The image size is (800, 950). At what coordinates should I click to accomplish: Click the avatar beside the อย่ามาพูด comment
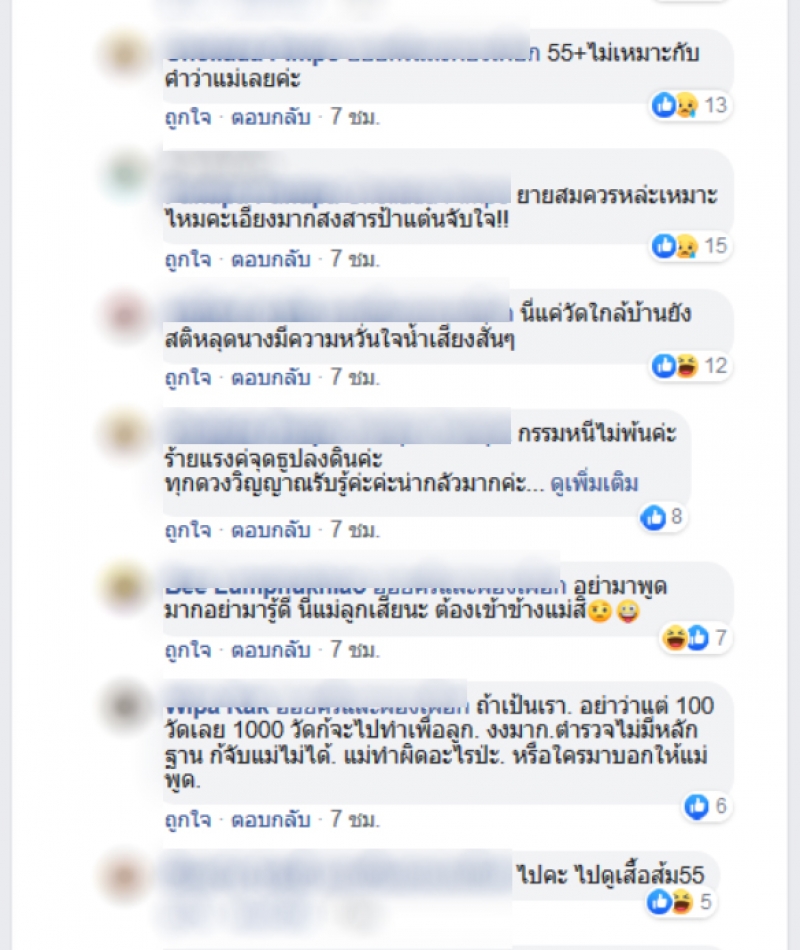(125, 586)
